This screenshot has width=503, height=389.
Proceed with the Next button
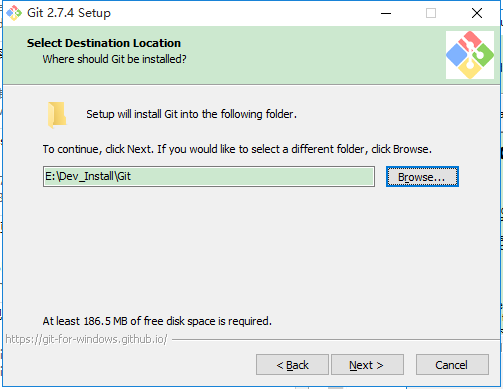click(x=367, y=365)
